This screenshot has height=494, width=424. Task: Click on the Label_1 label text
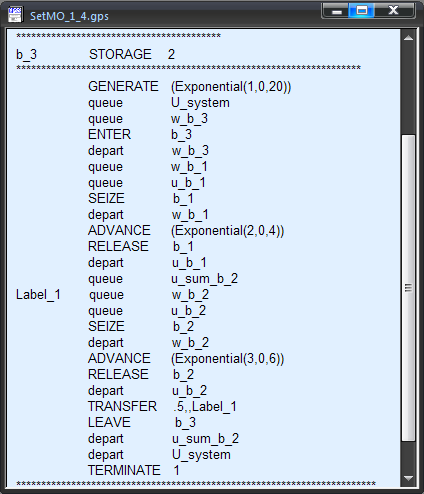click(x=38, y=295)
